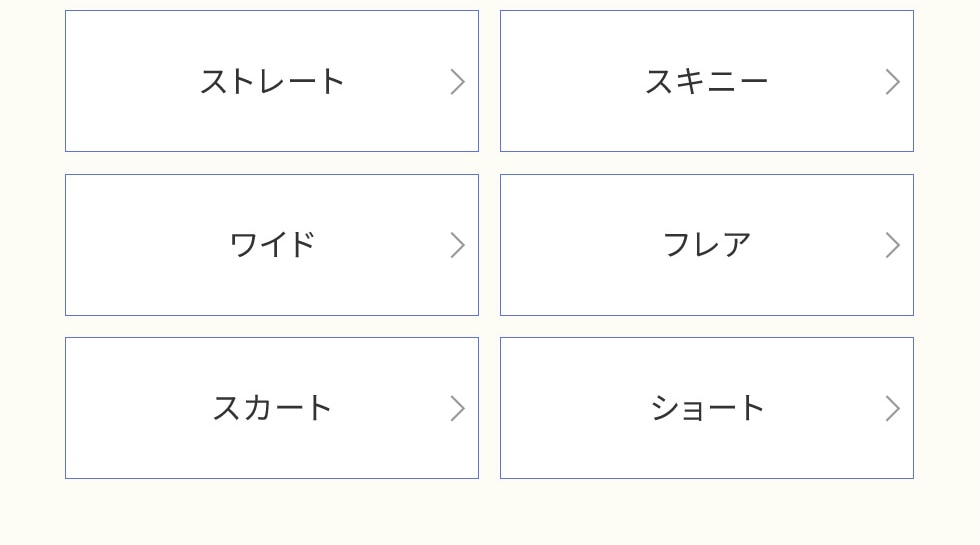The height and width of the screenshot is (545, 980).
Task: Click the フレア text label
Action: point(706,244)
